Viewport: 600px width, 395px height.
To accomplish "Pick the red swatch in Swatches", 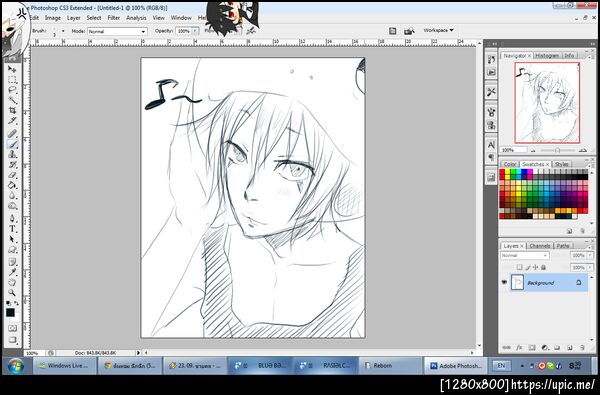I will coord(502,172).
